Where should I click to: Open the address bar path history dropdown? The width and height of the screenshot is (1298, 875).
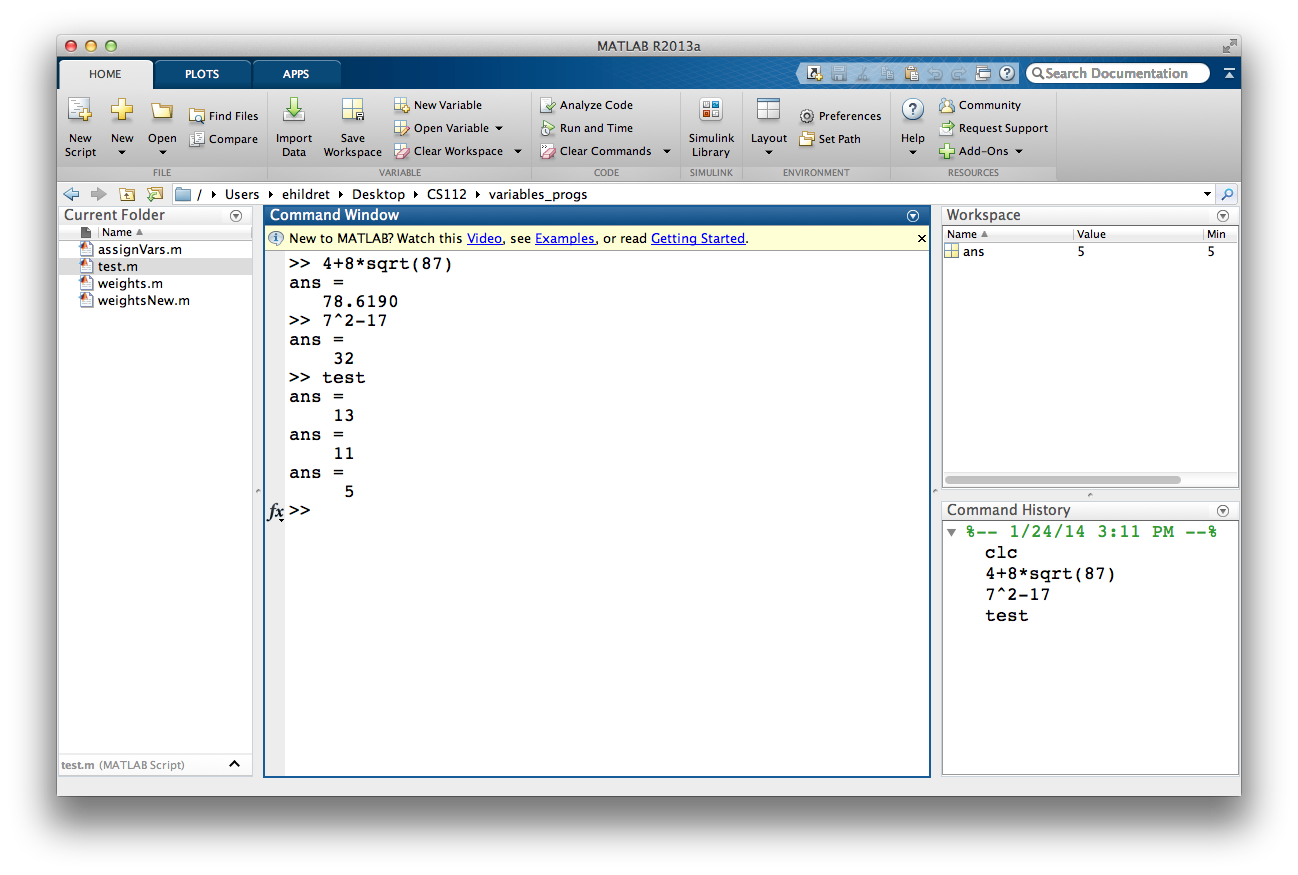click(x=1207, y=194)
